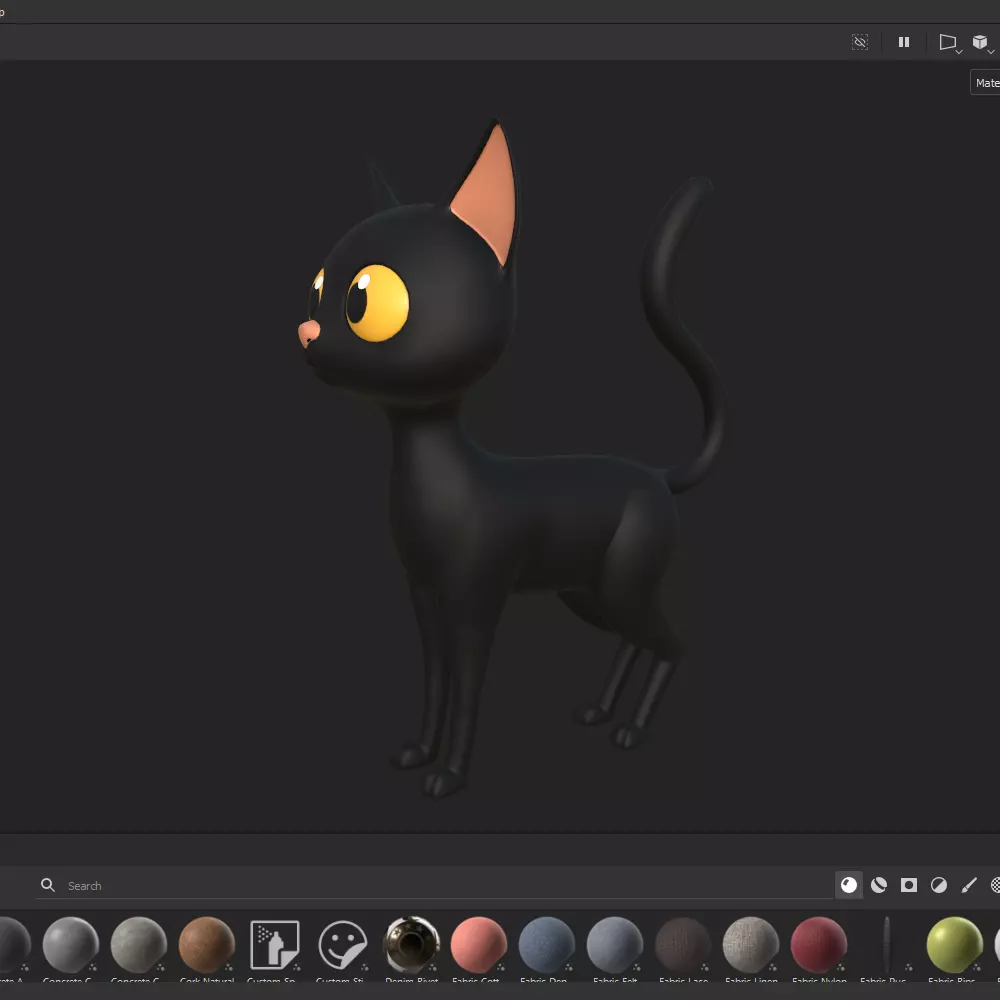Click the magnifier search icon
1000x1000 pixels.
point(48,885)
